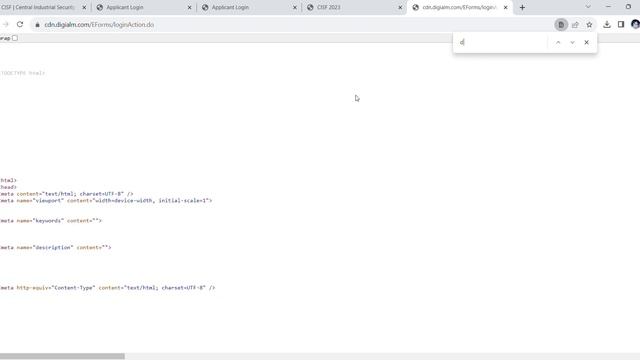Share this page icon
Viewport: 640px width, 360px height.
(575, 25)
